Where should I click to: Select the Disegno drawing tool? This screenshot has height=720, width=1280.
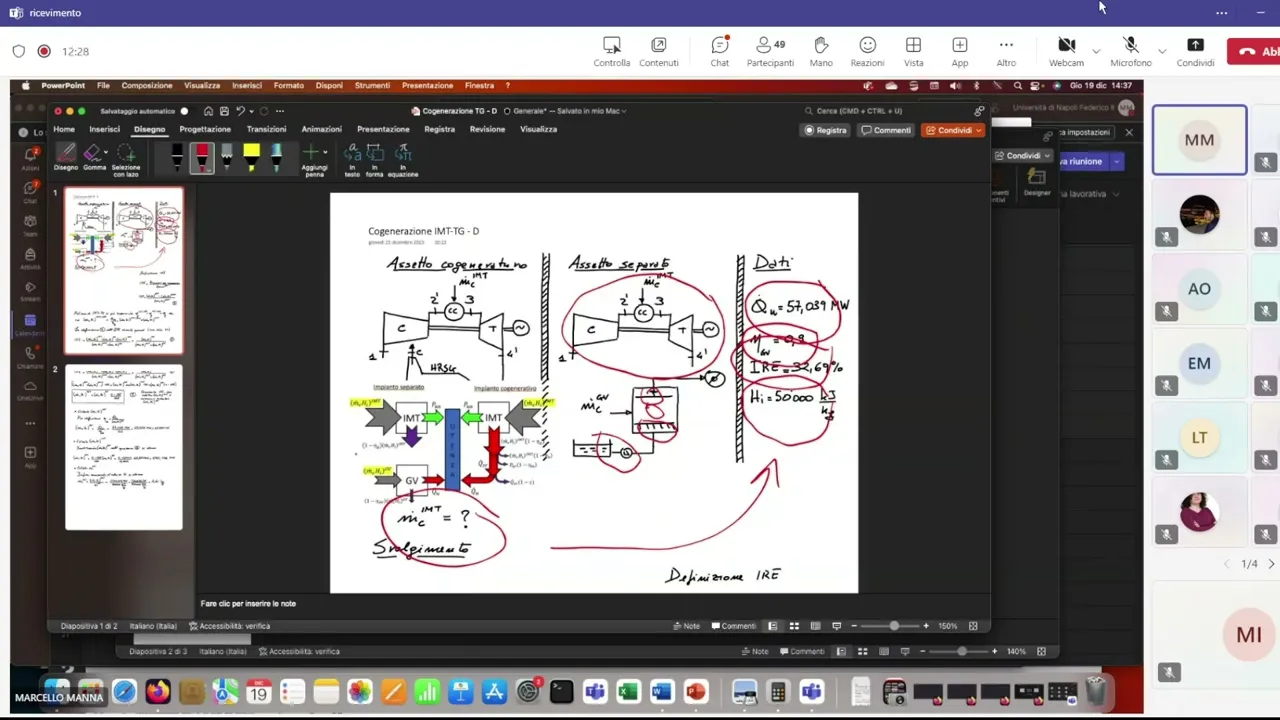(66, 157)
